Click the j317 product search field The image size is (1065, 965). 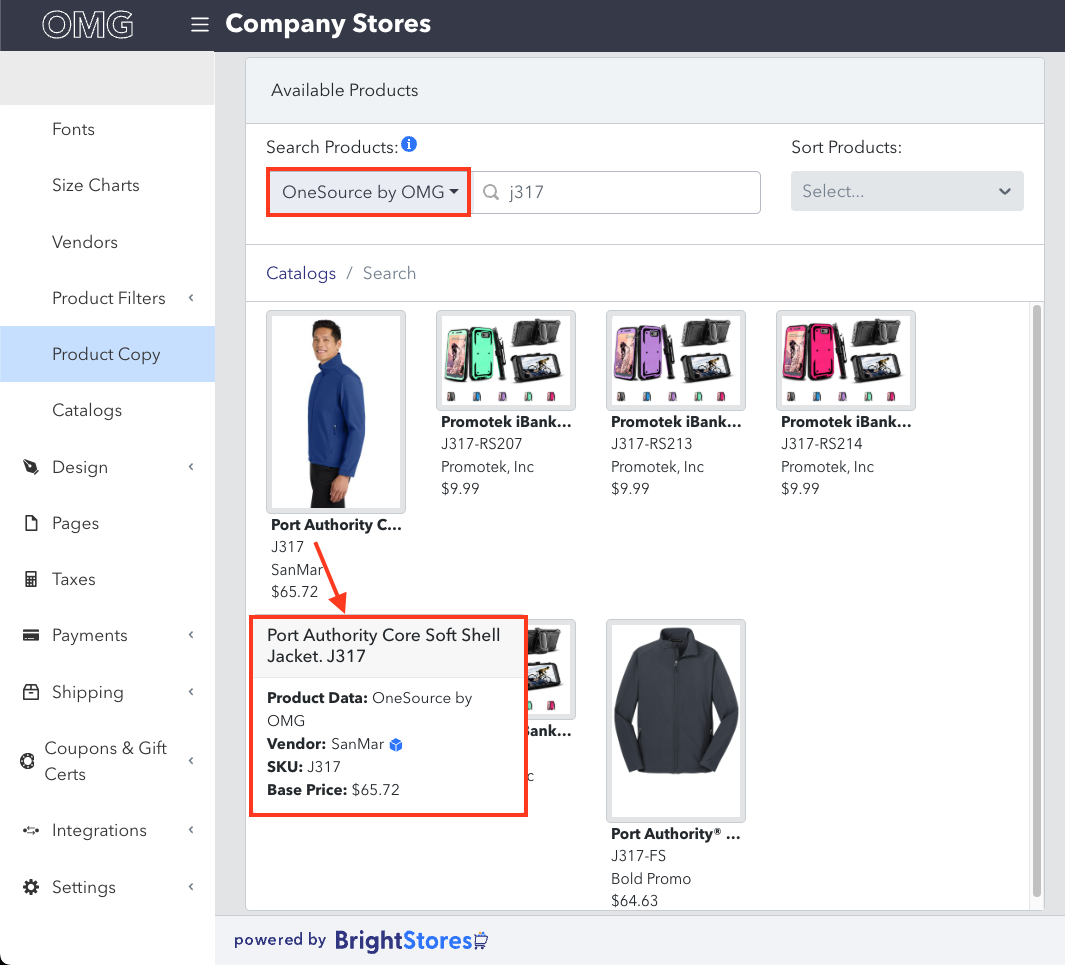tap(616, 192)
